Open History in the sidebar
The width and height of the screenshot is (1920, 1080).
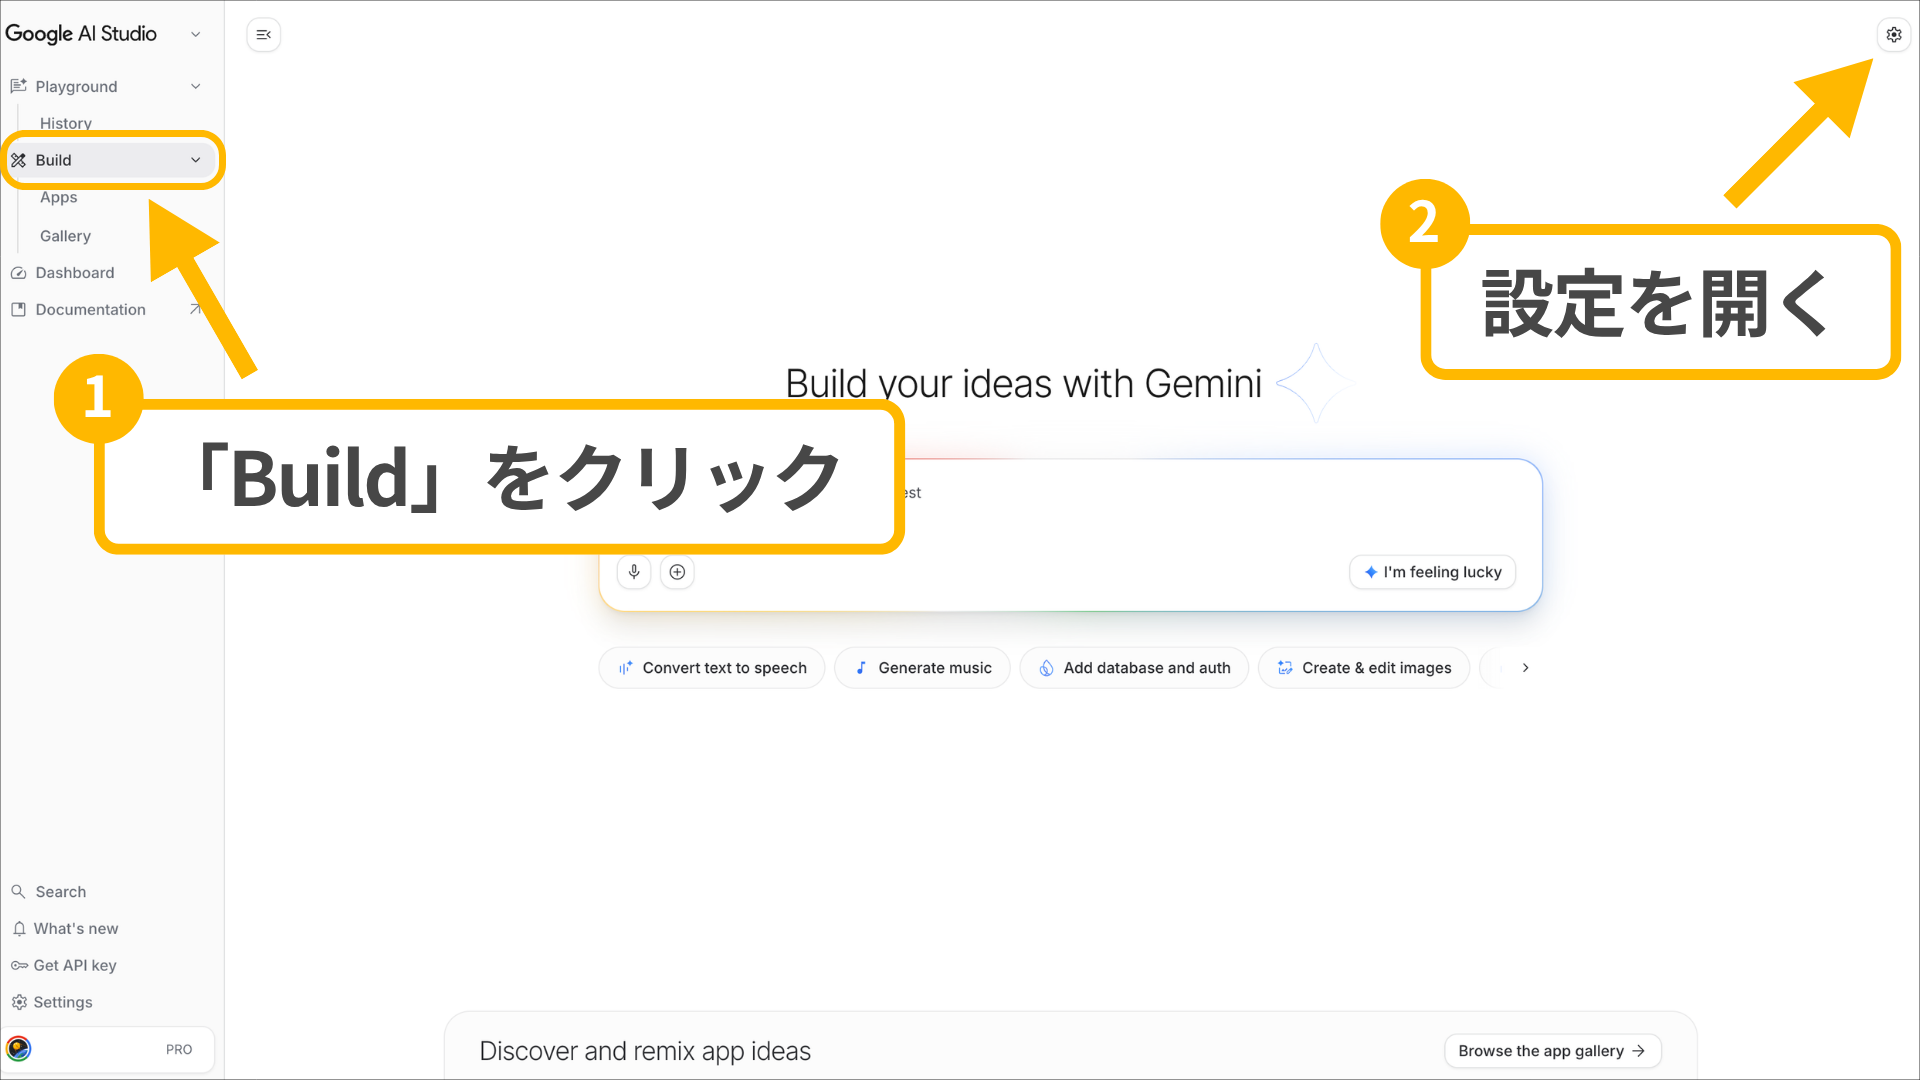[66, 124]
